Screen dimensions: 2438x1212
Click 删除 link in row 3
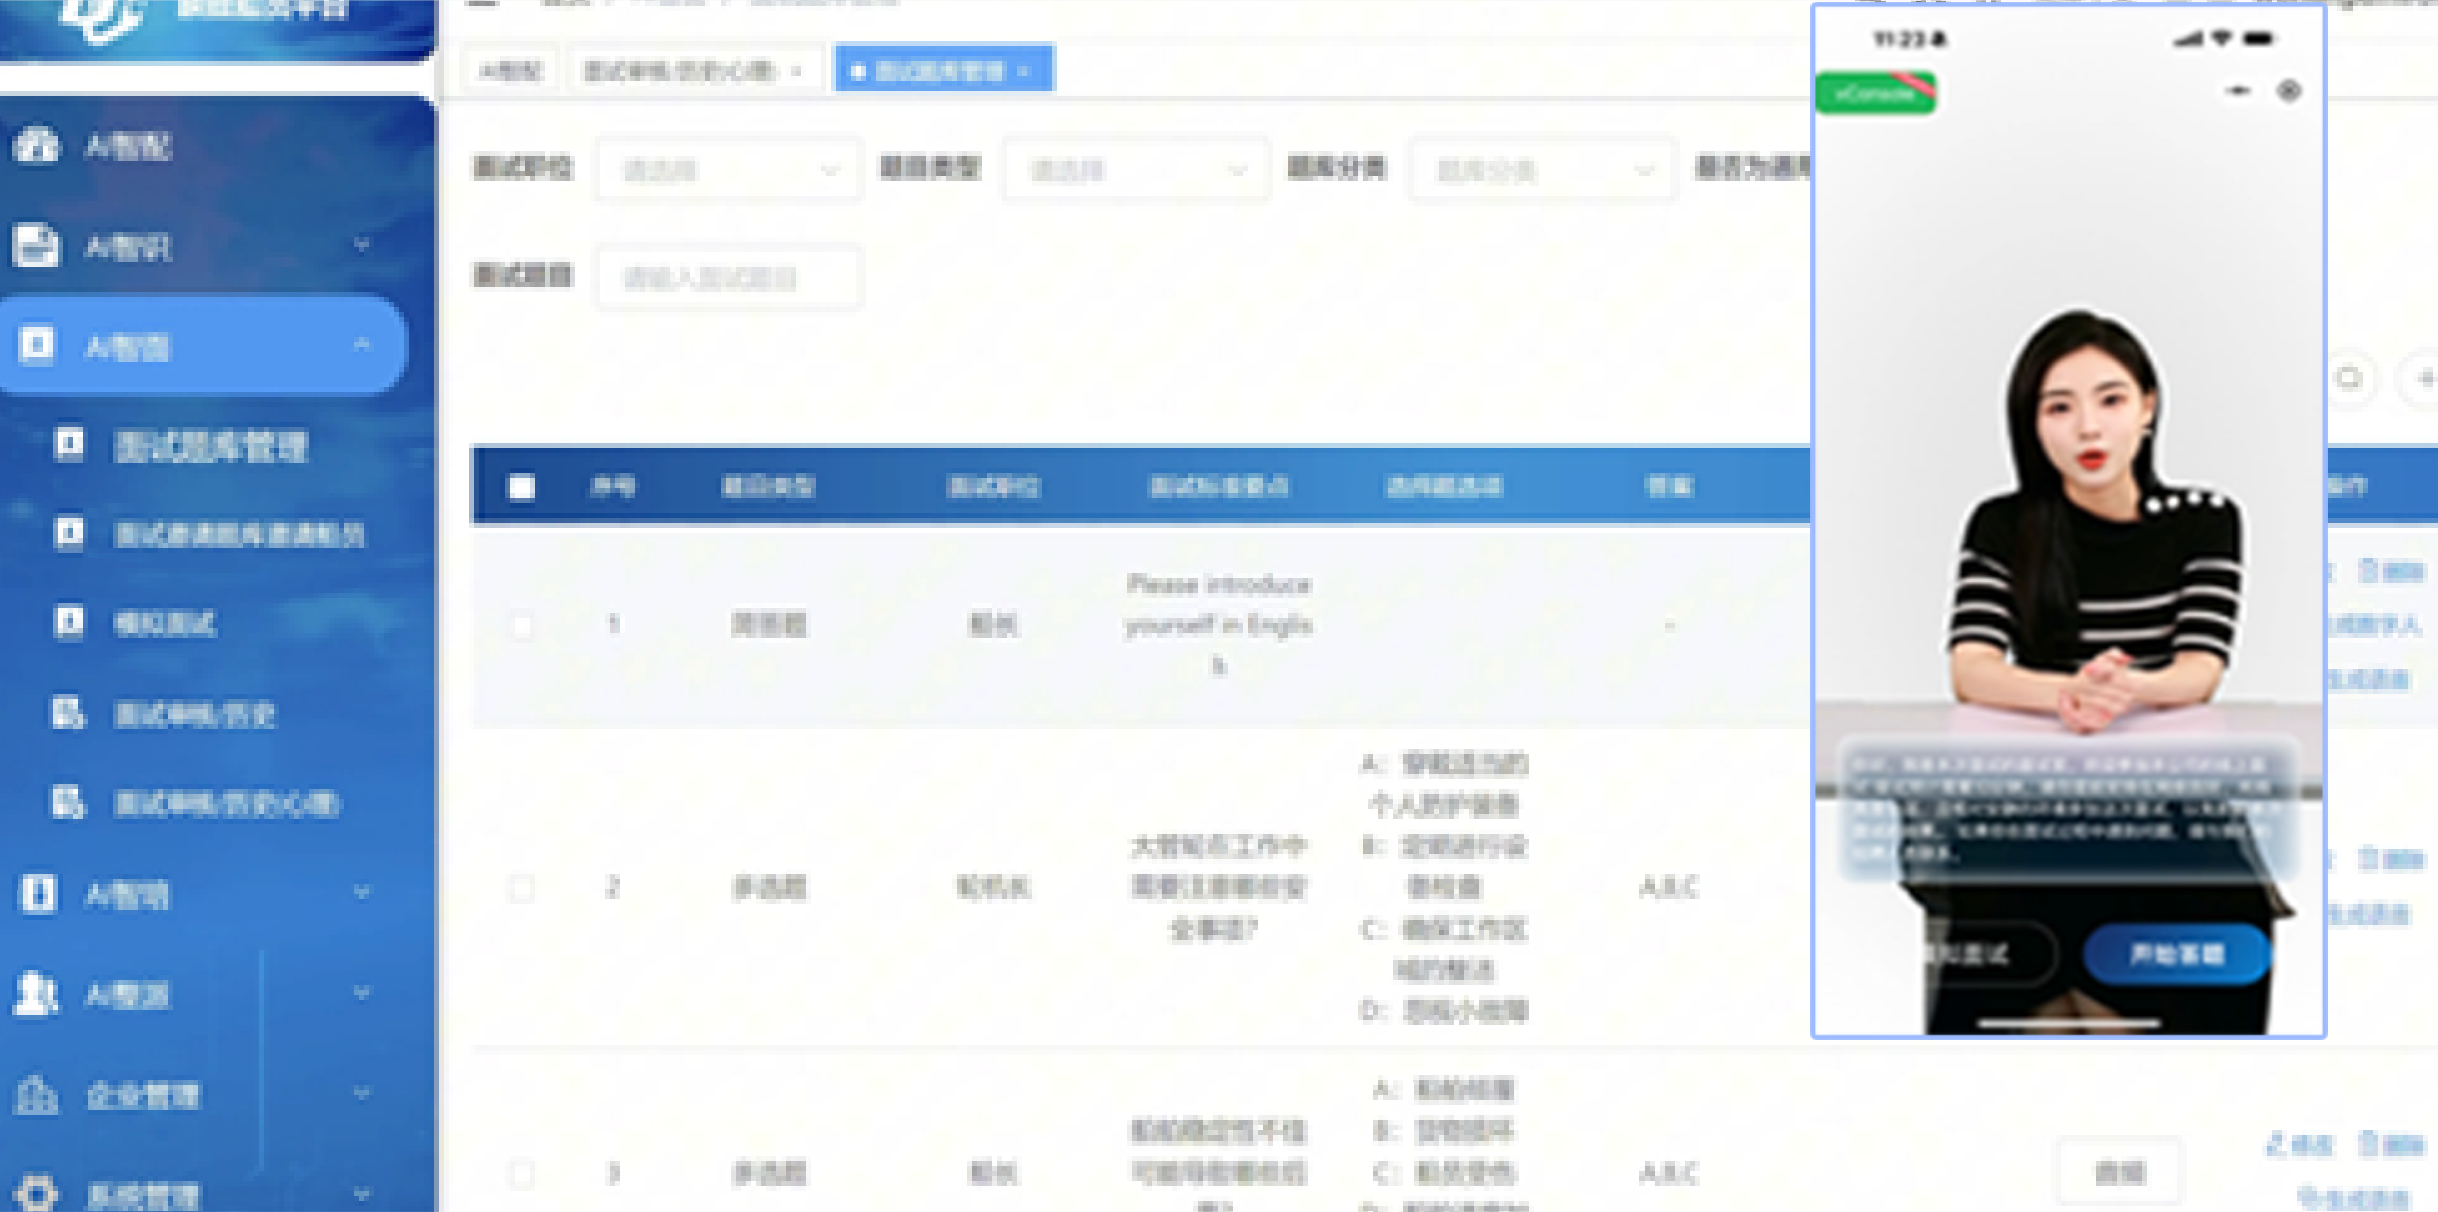pyautogui.click(x=2392, y=1144)
